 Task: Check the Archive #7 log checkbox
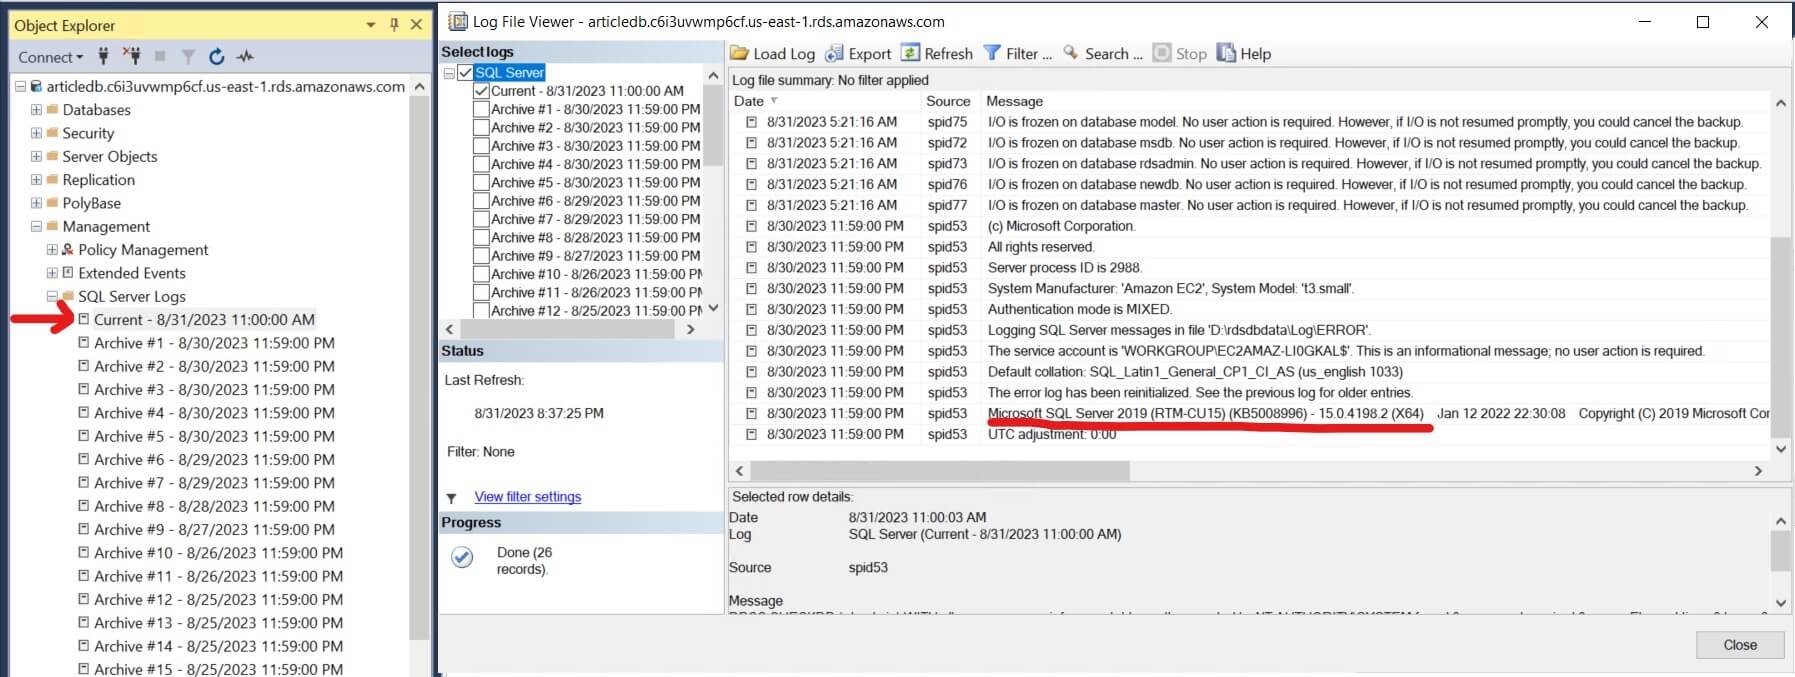pos(481,219)
